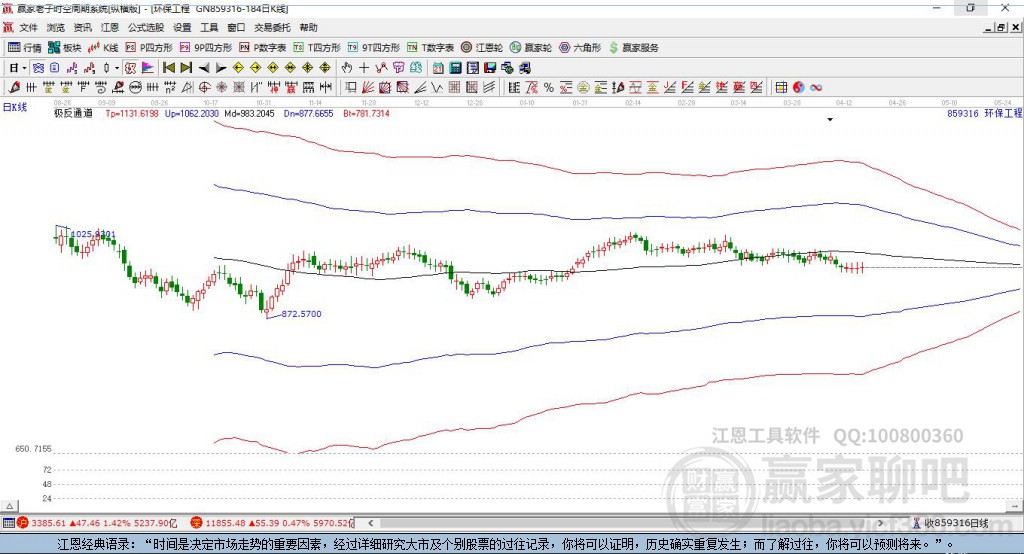Click the last yellow diamond icon

tap(325, 68)
